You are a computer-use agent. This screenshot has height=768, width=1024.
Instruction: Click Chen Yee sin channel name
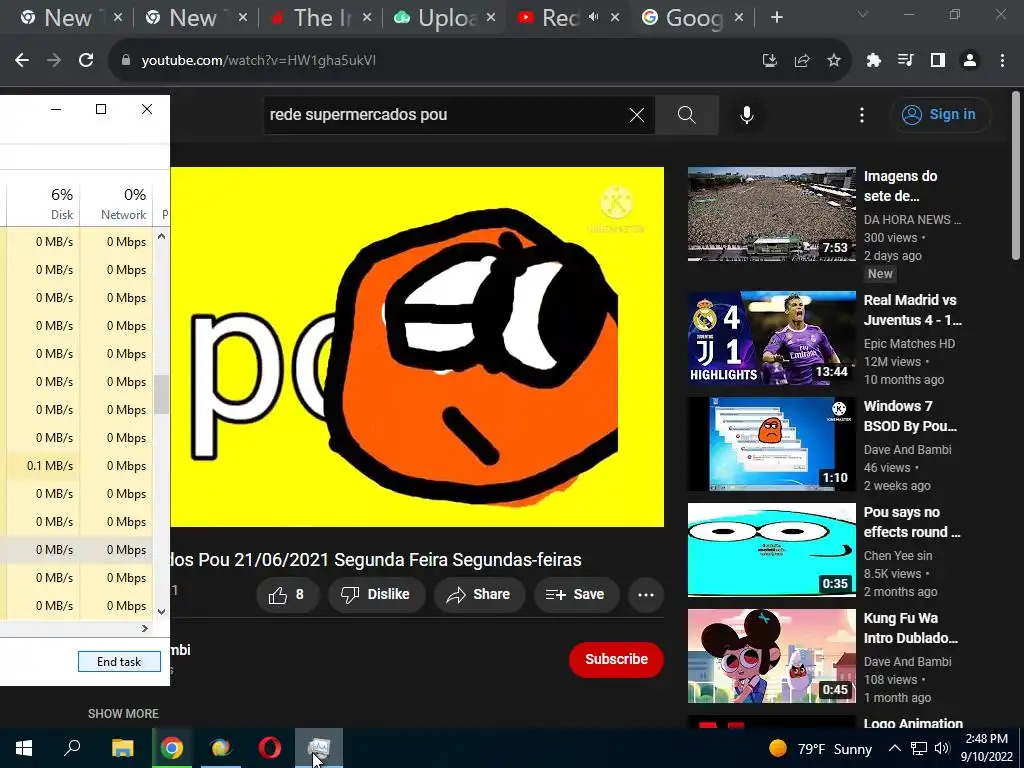(898, 556)
